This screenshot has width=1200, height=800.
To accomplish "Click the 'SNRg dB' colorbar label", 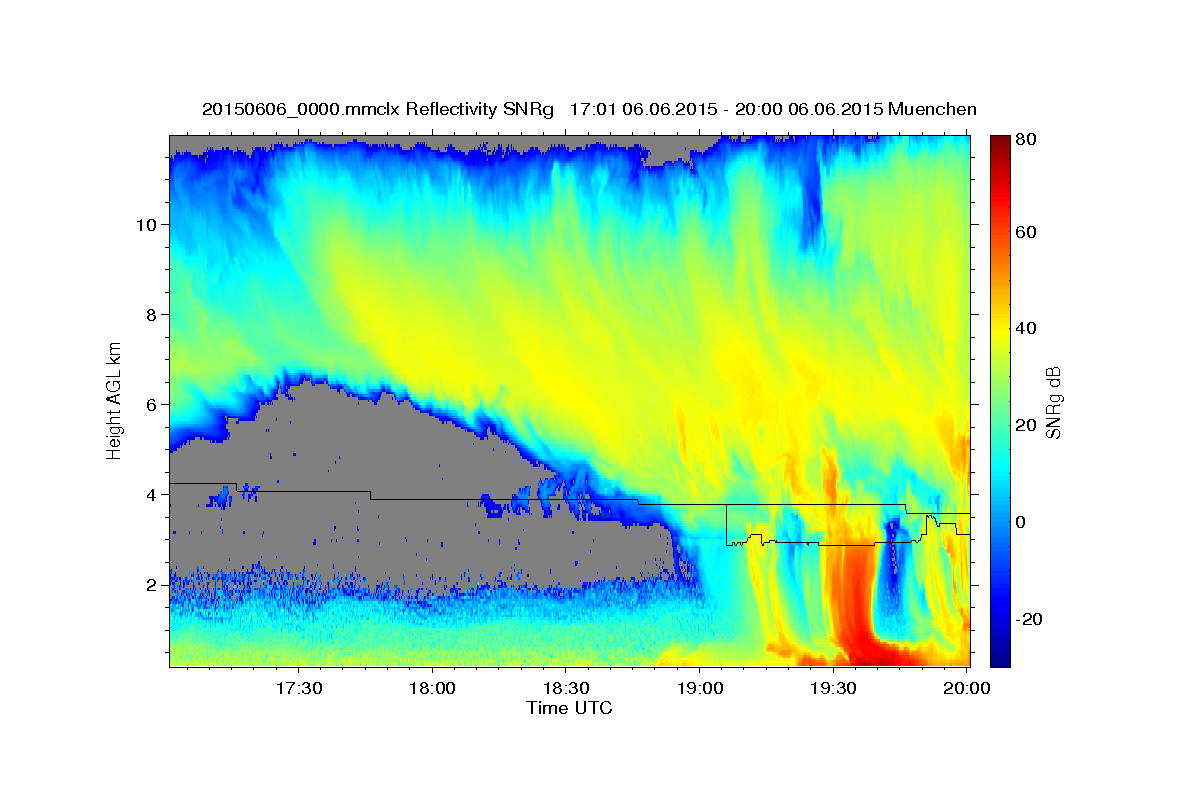I will (x=1054, y=401).
